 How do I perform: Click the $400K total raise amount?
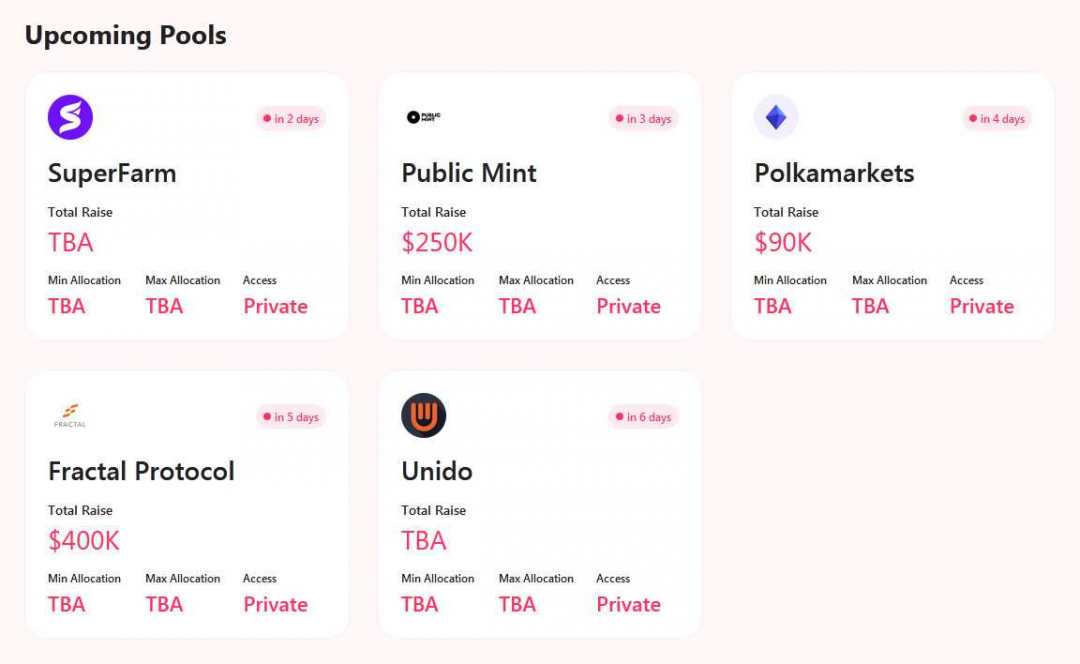tap(84, 540)
